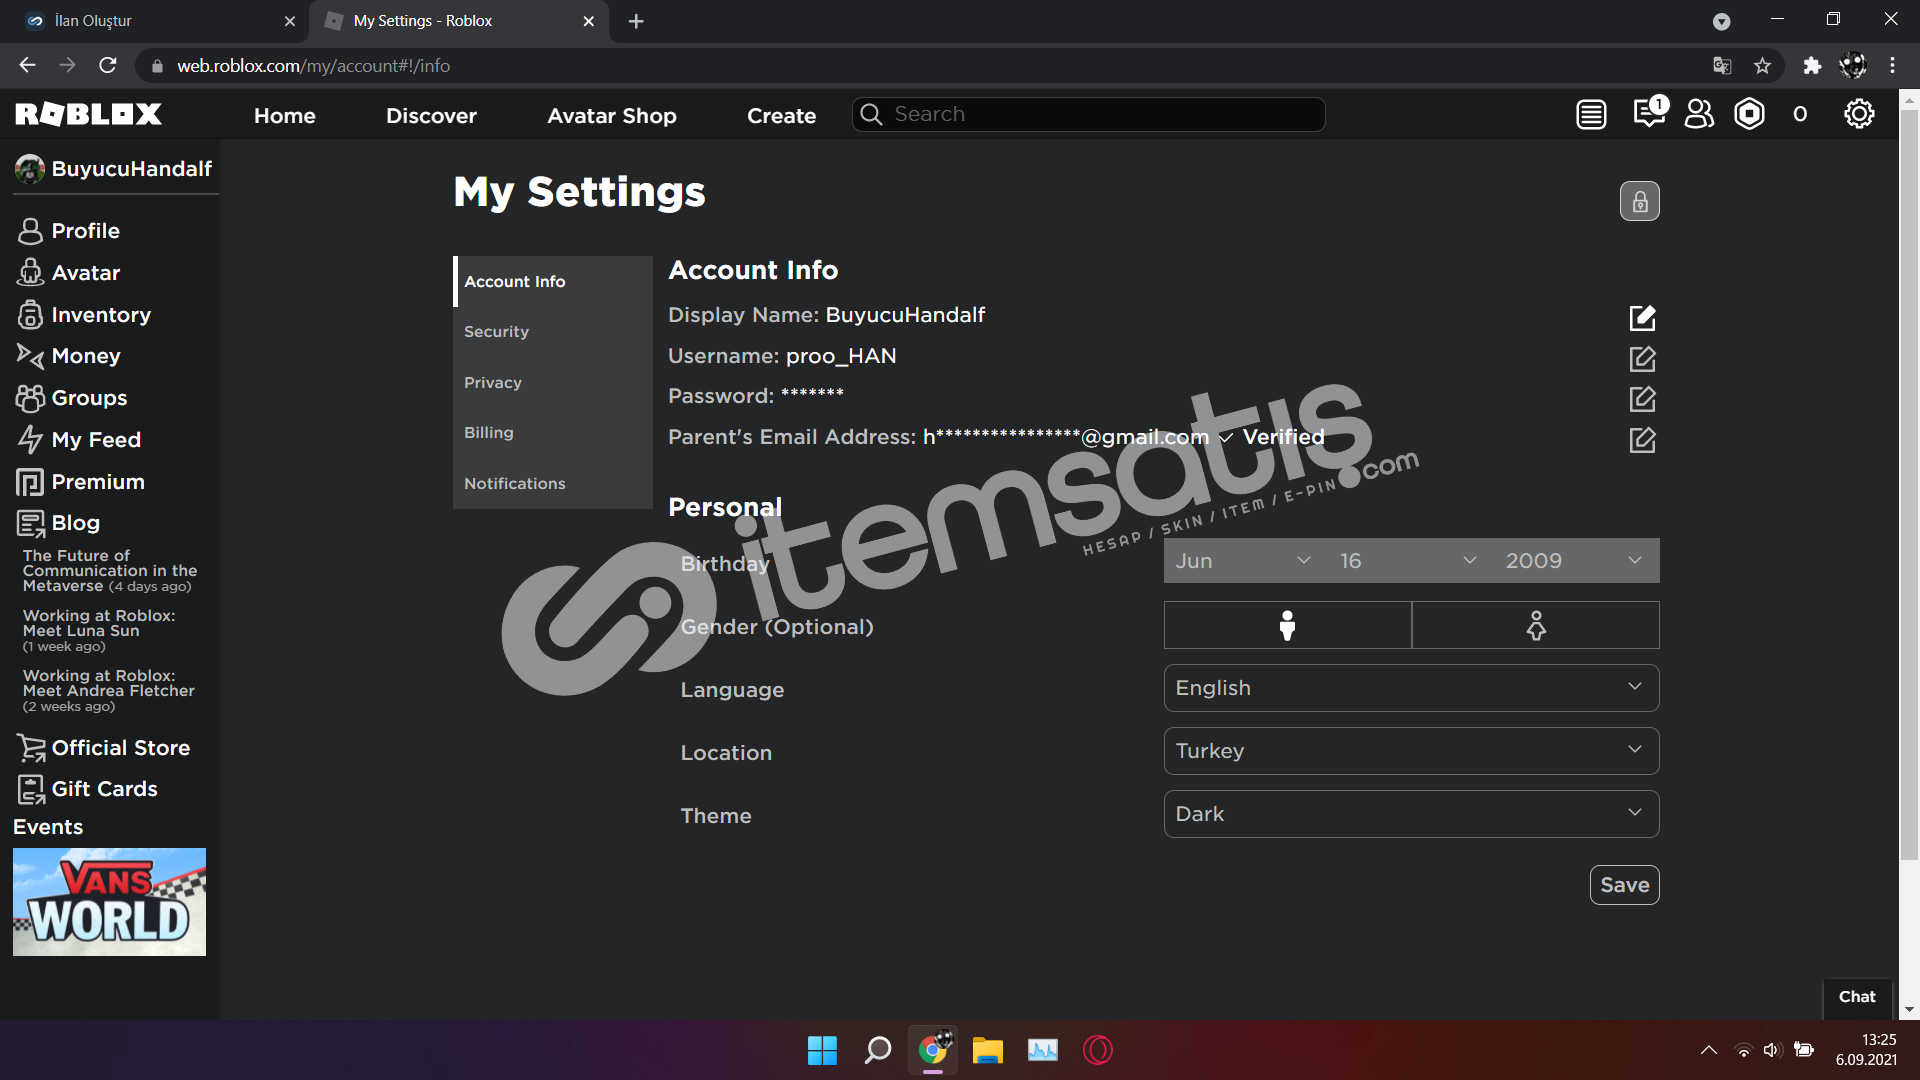Click the account PIN lock icon
Viewport: 1920px width, 1080px height.
pos(1640,201)
